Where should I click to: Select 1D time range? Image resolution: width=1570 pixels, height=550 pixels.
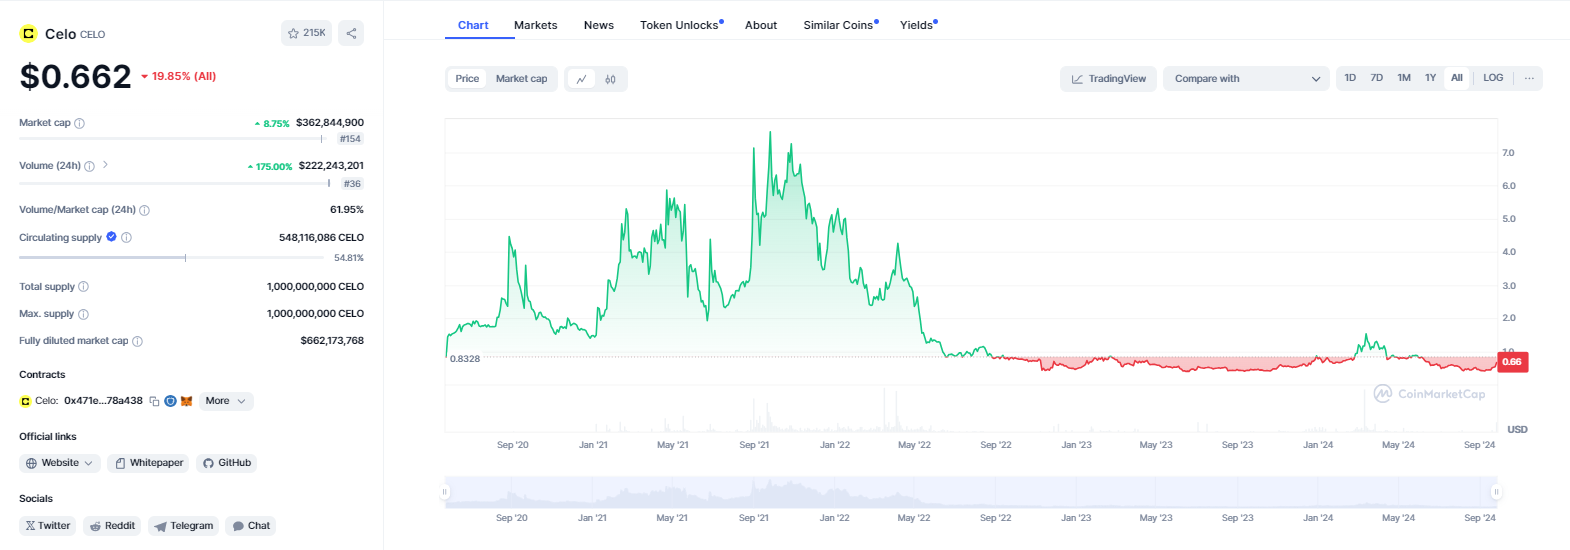point(1350,78)
